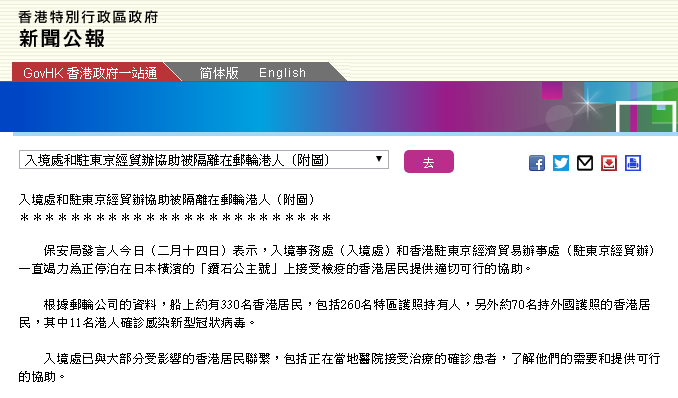Screen dimensions: 678x398
Task: Email this press release via envelope icon
Action: click(x=585, y=163)
